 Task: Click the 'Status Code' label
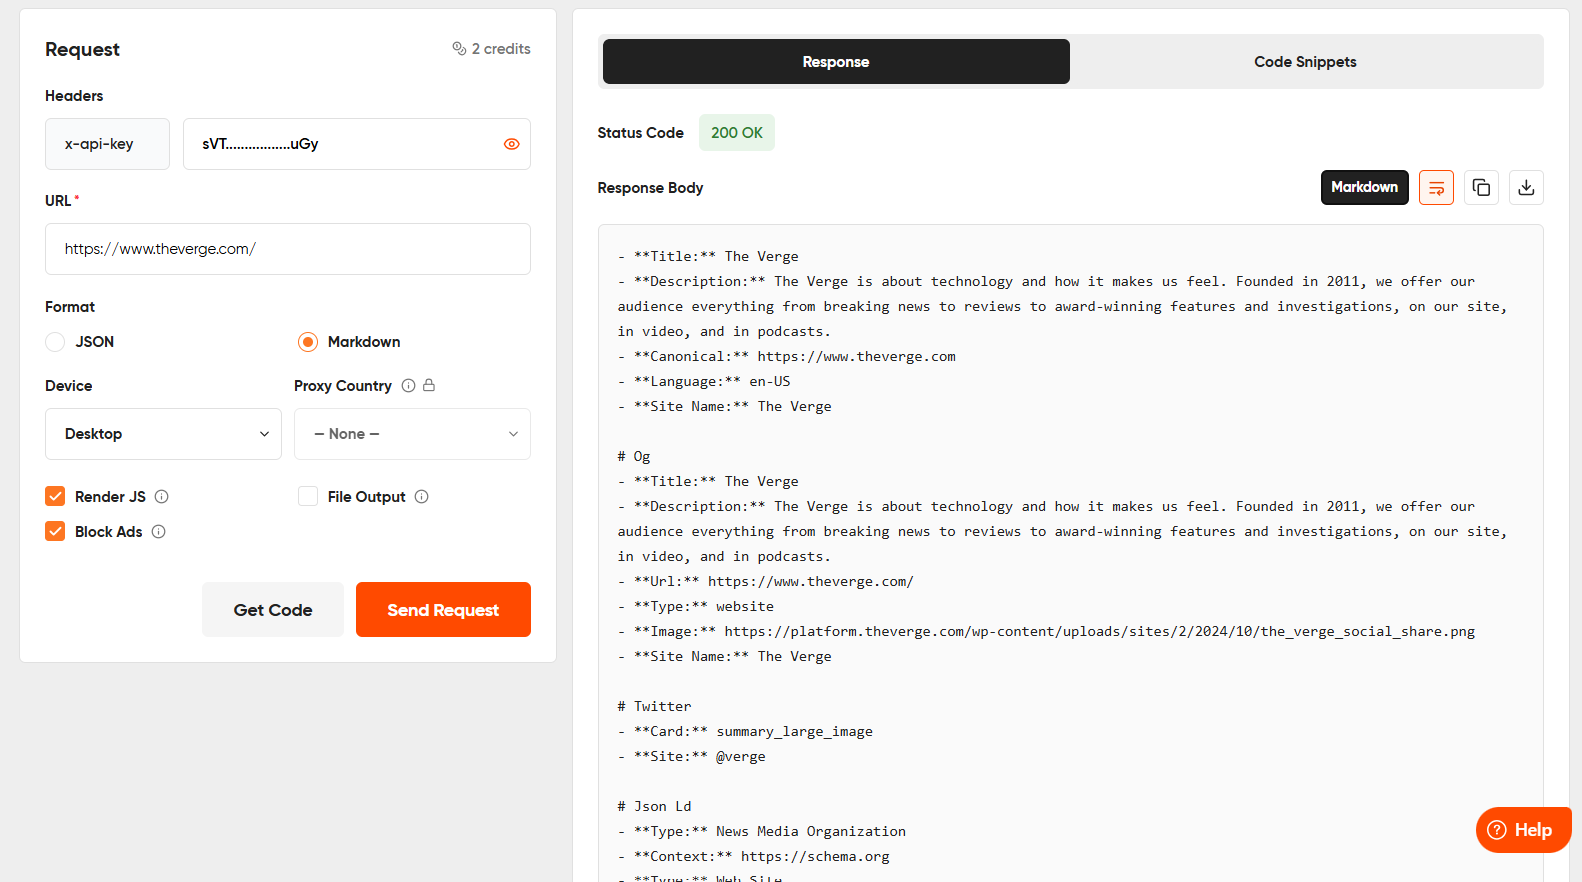[x=640, y=133]
